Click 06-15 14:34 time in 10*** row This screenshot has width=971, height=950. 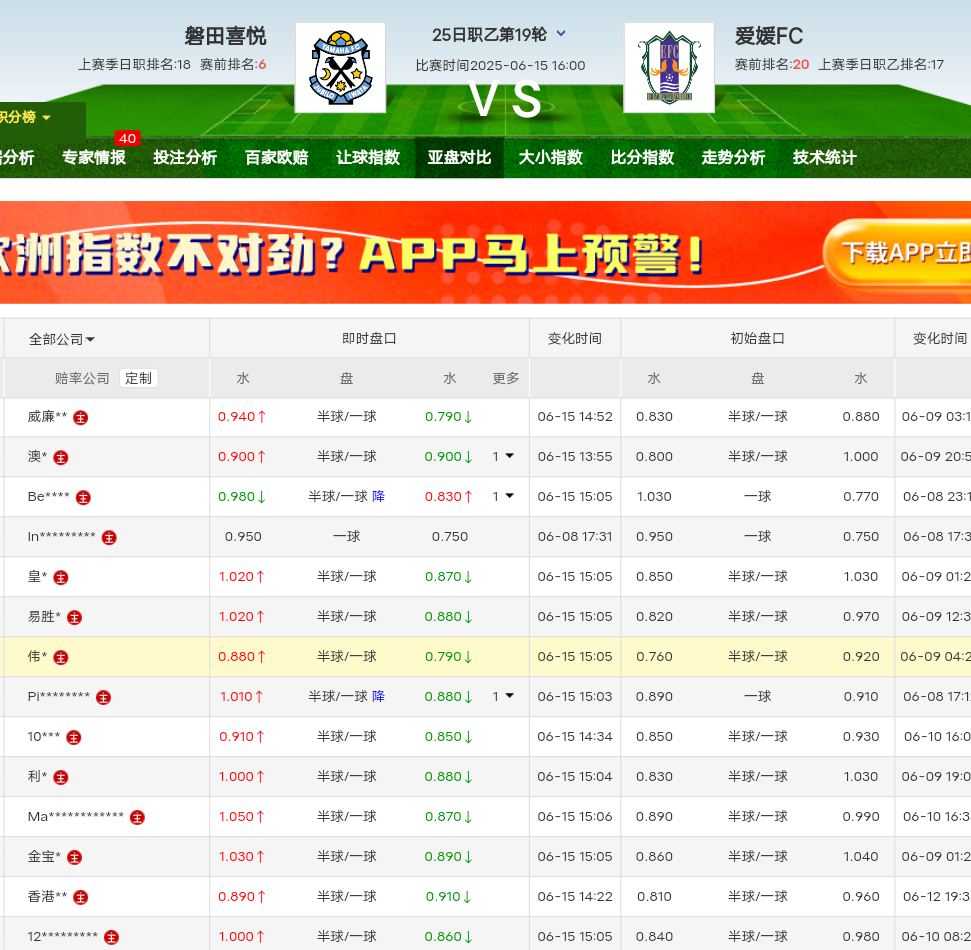(575, 736)
